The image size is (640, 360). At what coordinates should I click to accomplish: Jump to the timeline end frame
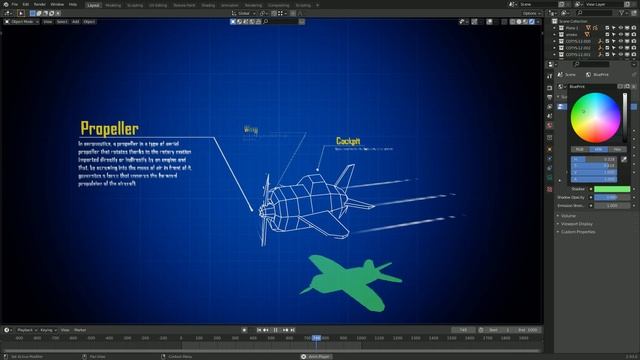293,330
